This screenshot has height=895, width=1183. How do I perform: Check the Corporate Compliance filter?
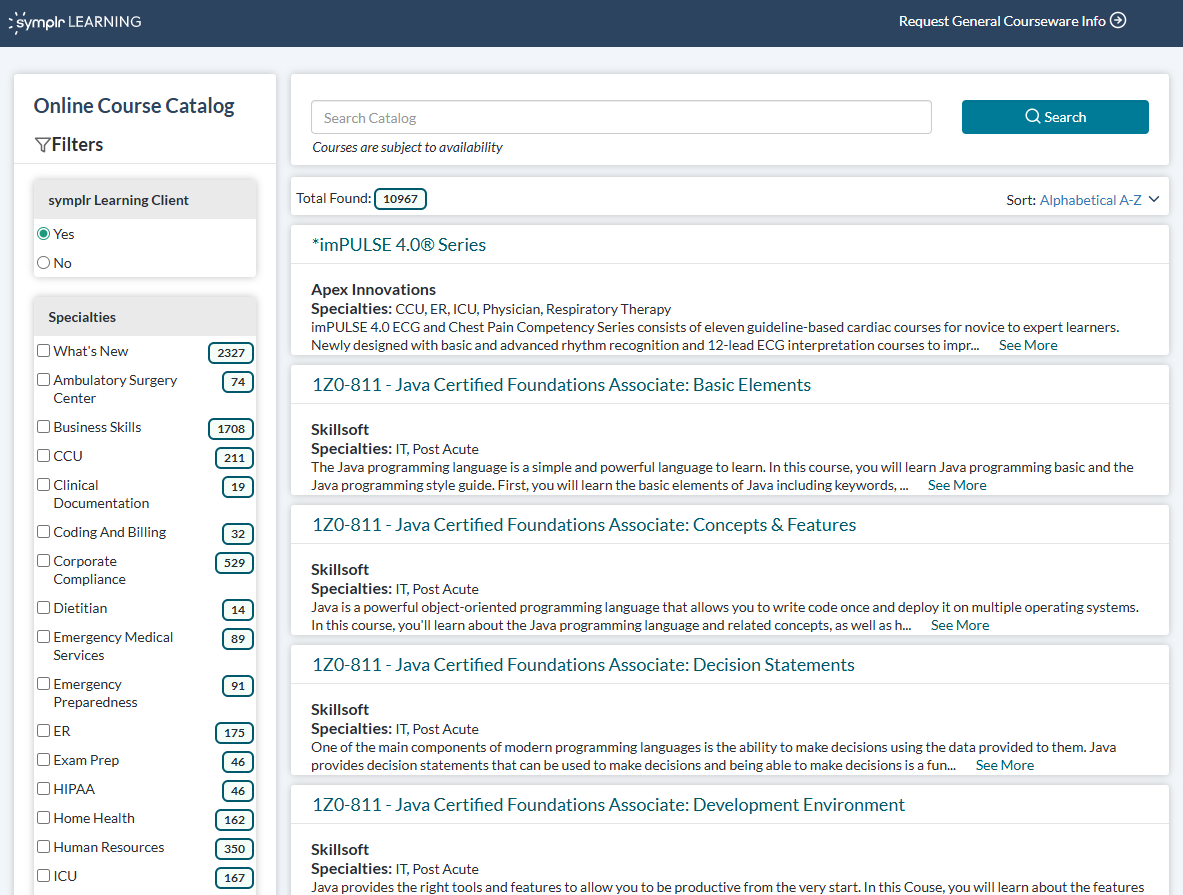[x=44, y=561]
